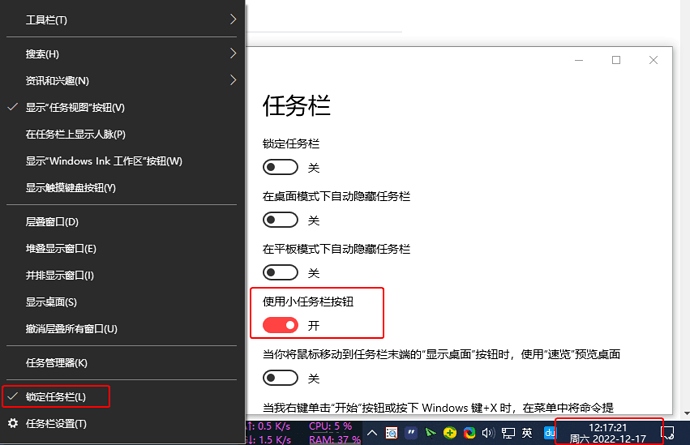Image resolution: width=690 pixels, height=445 pixels.
Task: Choose 显示"Windows Ink 工作区"按钮(W)
Action: (x=121, y=161)
